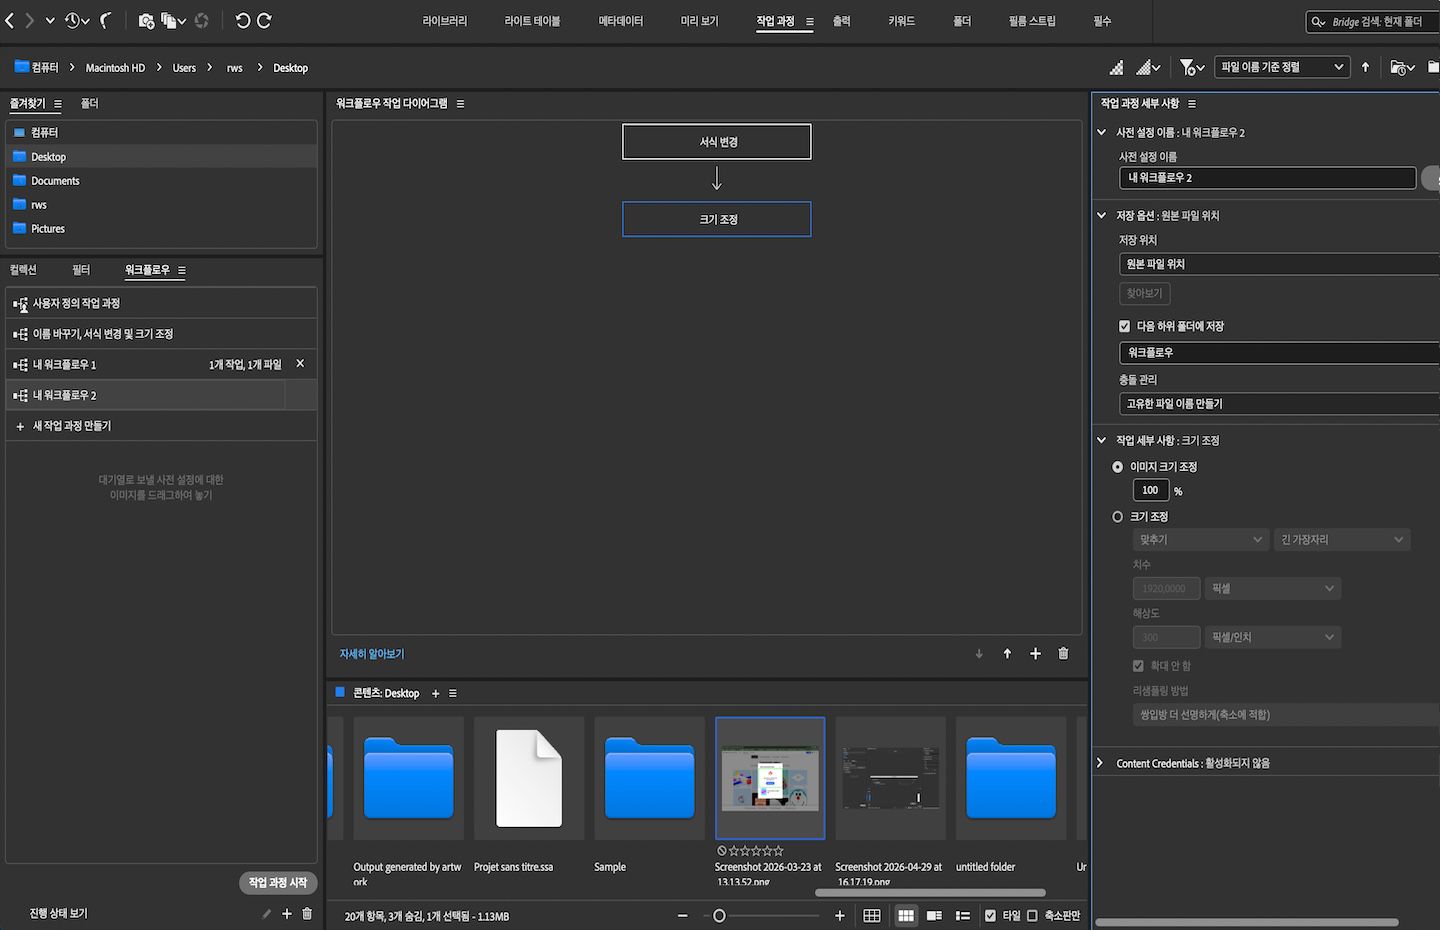Add new content tab plus next to Desktop
This screenshot has width=1440, height=930.
coord(435,693)
